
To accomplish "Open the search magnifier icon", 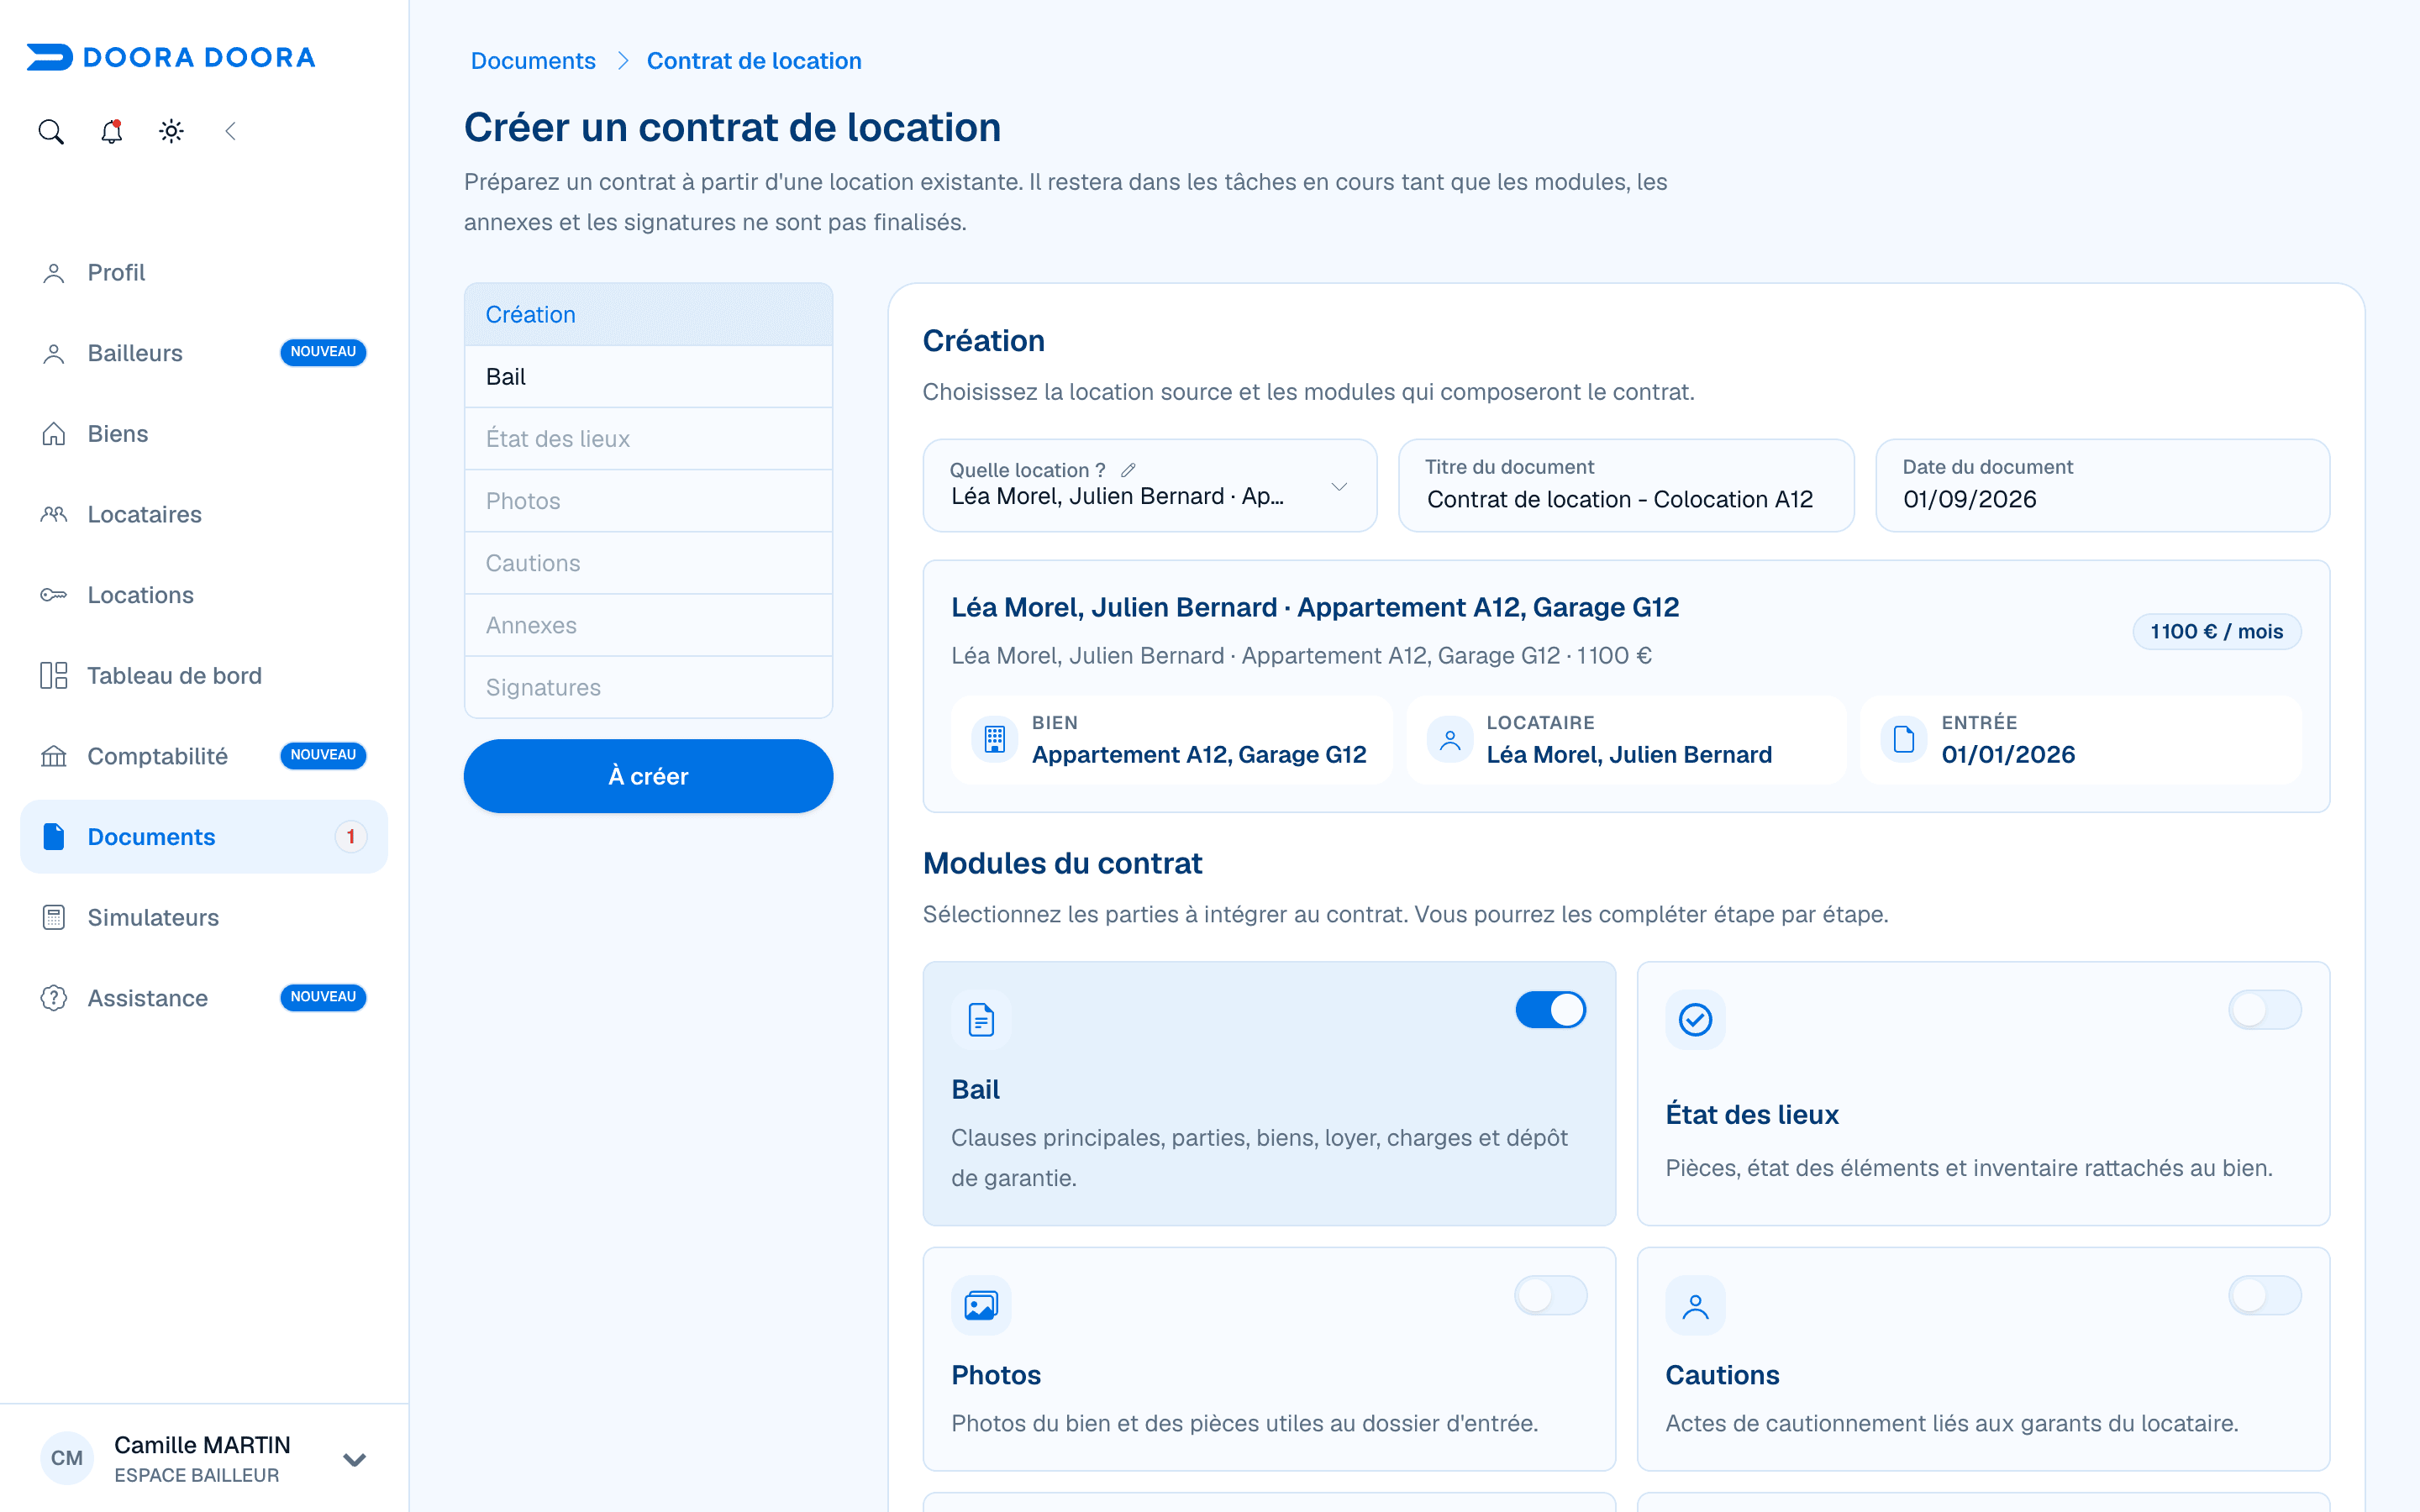I will 51,131.
